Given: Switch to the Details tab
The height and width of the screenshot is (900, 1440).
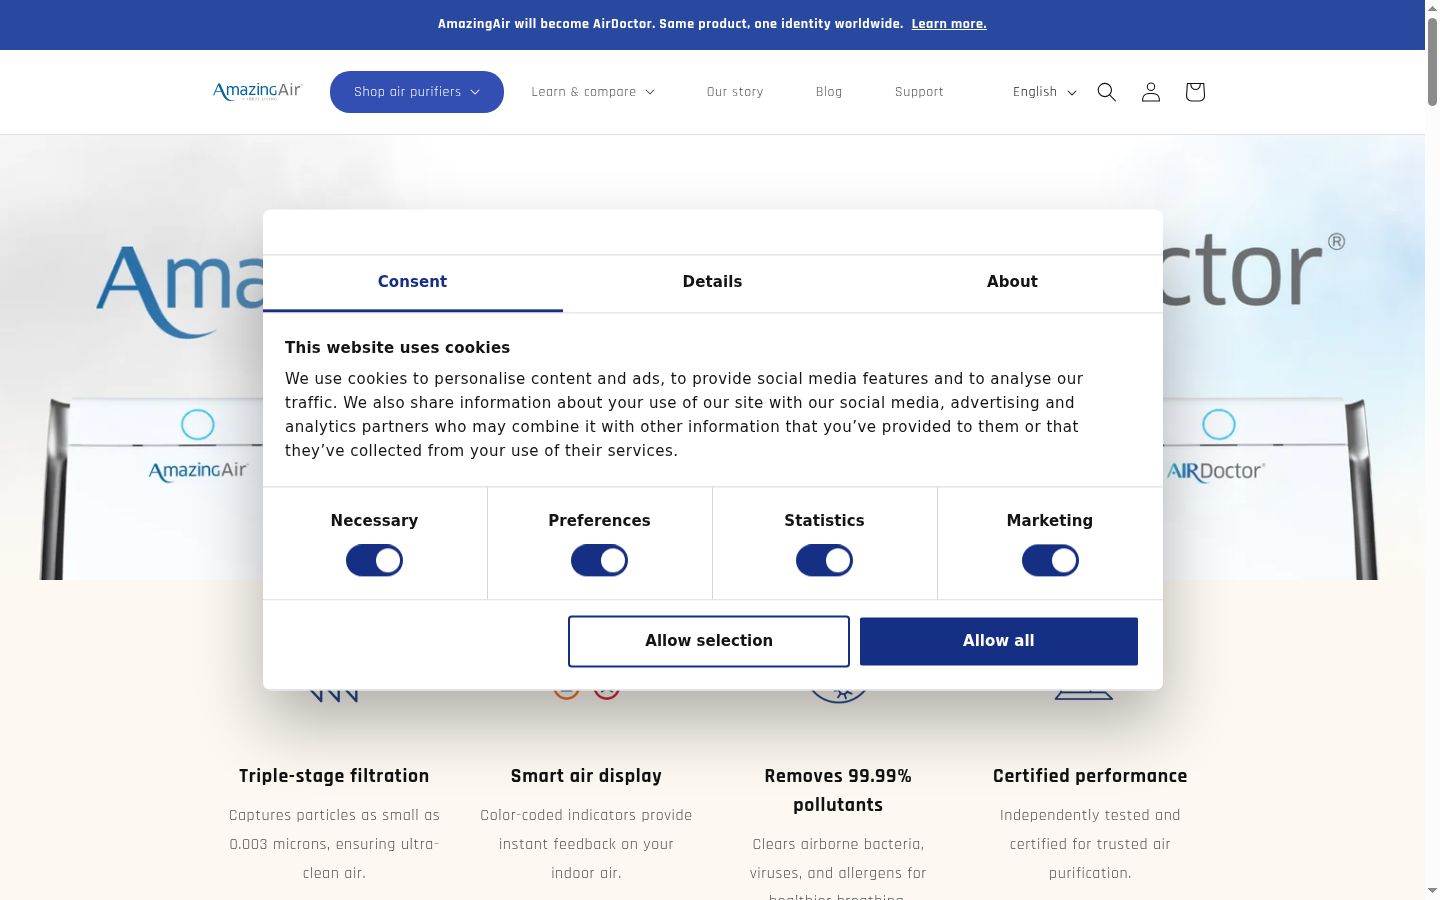Looking at the screenshot, I should pyautogui.click(x=712, y=283).
